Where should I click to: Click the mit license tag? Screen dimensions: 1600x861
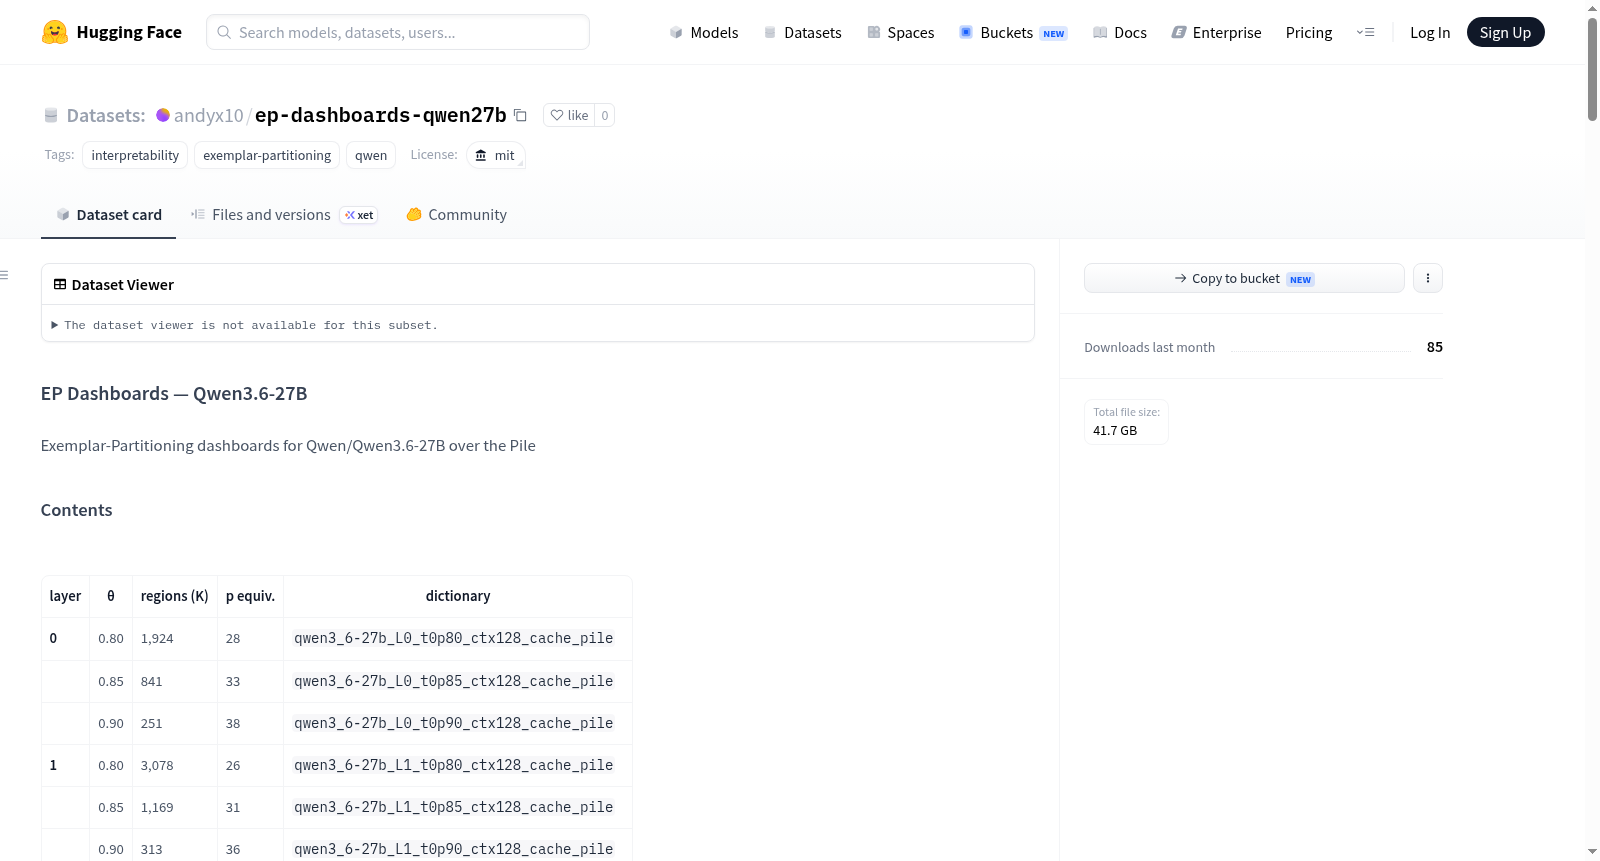click(x=496, y=155)
